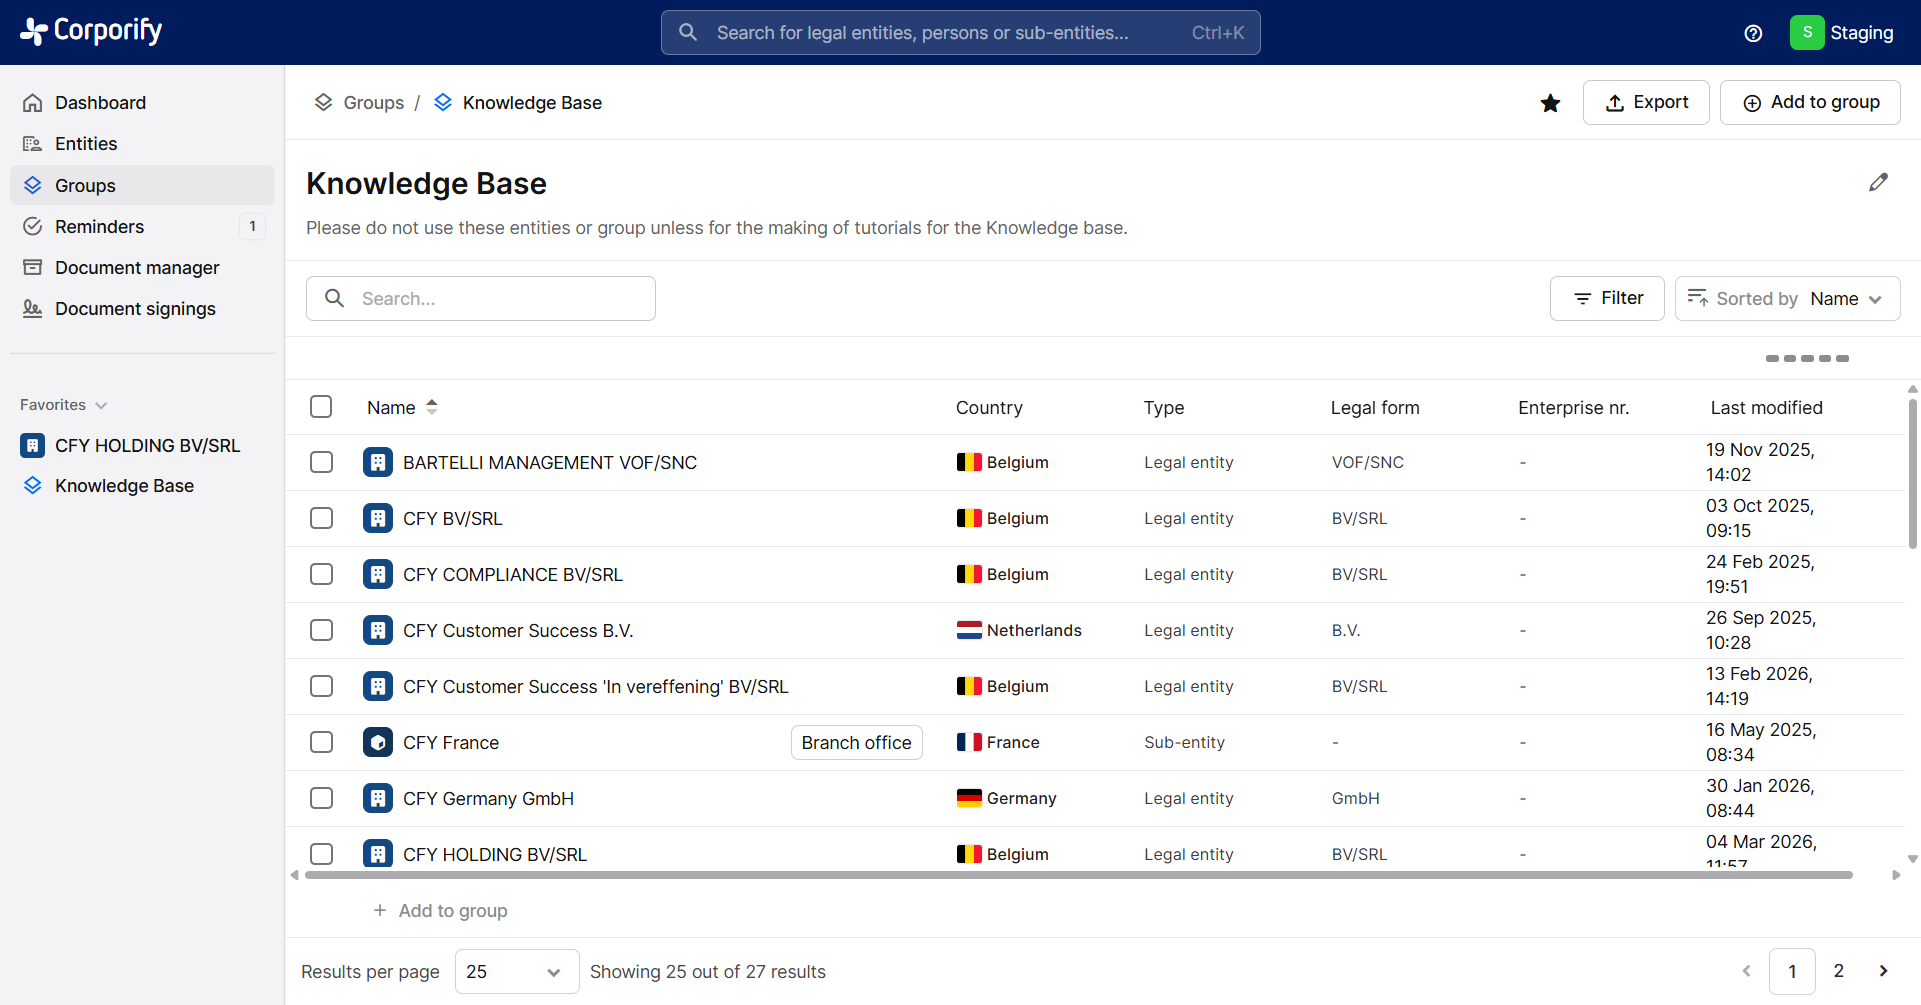Click the column options dots above the table
Image resolution: width=1921 pixels, height=1005 pixels.
point(1807,358)
